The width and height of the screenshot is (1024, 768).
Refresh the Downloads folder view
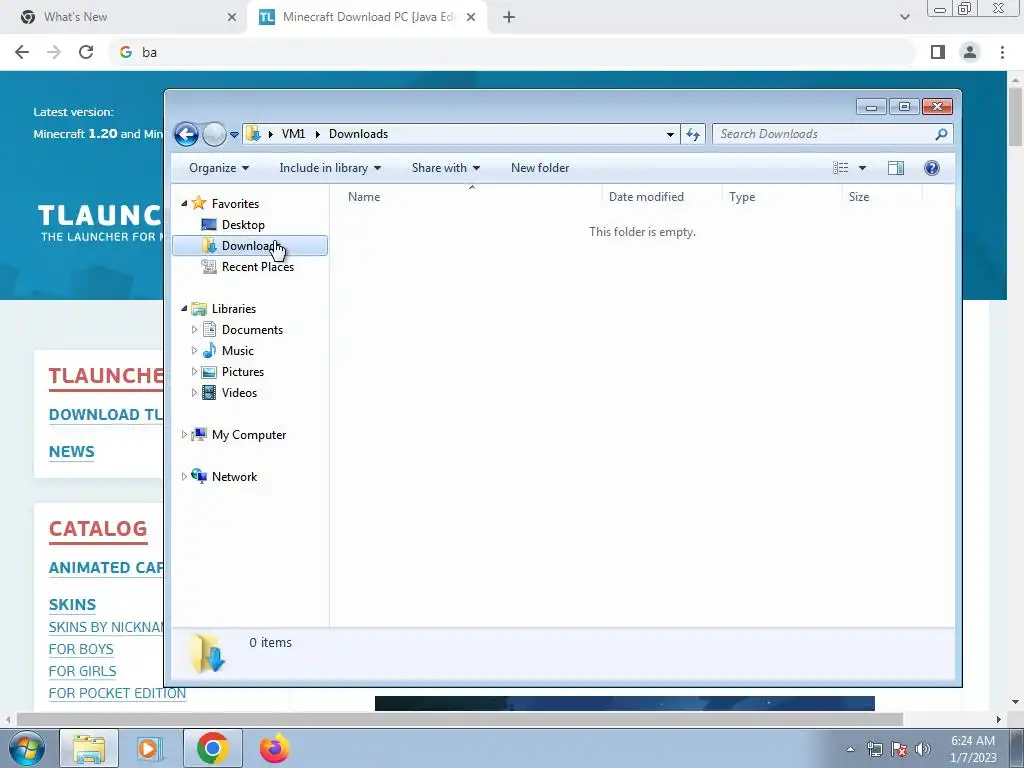click(693, 135)
